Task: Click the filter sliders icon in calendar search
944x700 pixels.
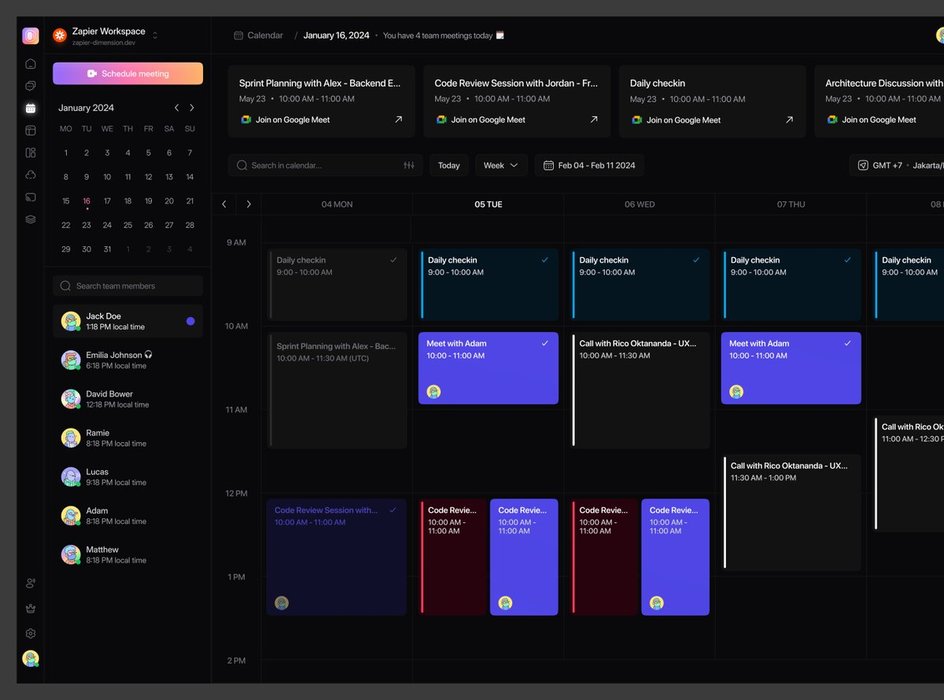Action: click(409, 165)
